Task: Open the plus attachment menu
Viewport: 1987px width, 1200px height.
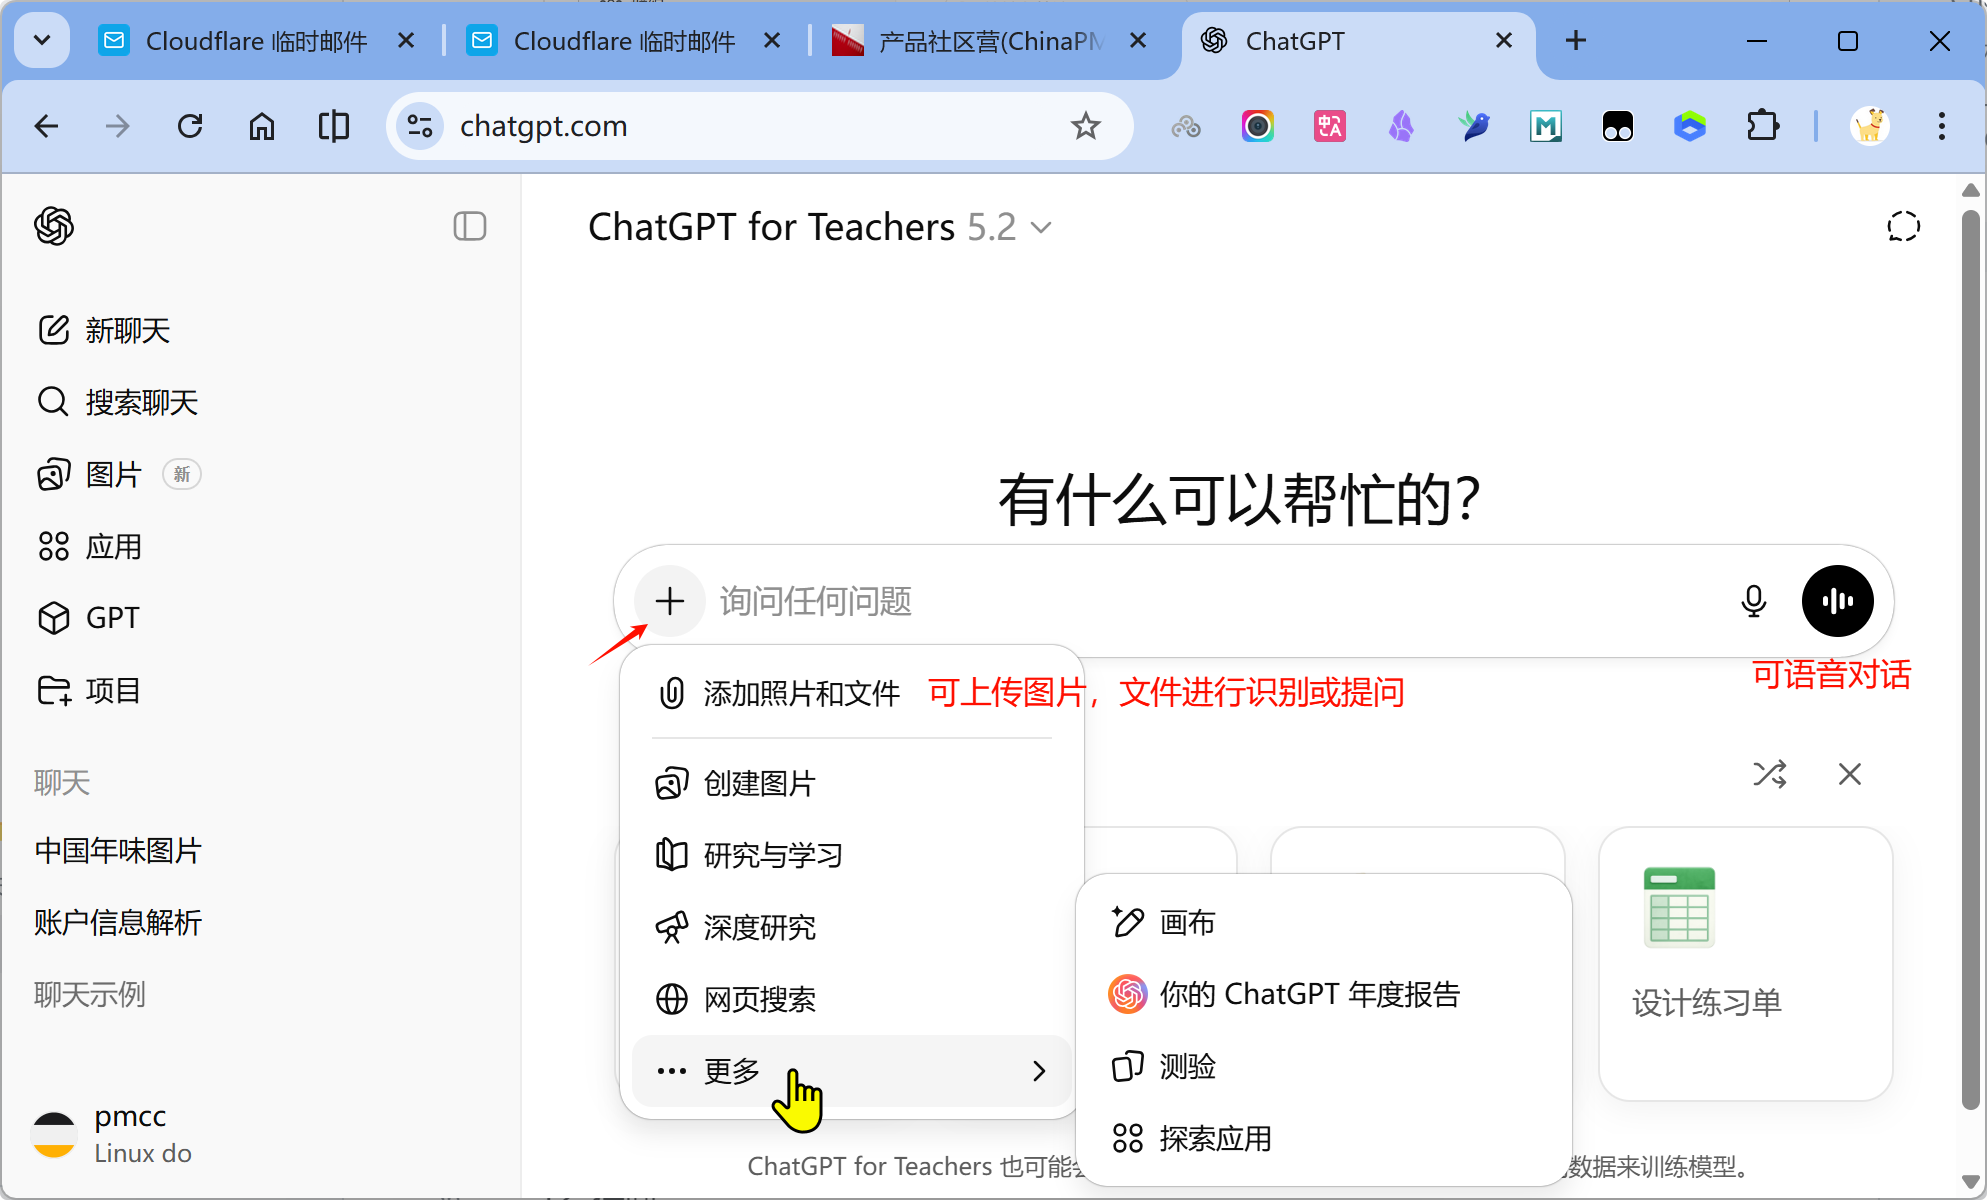Action: [668, 601]
